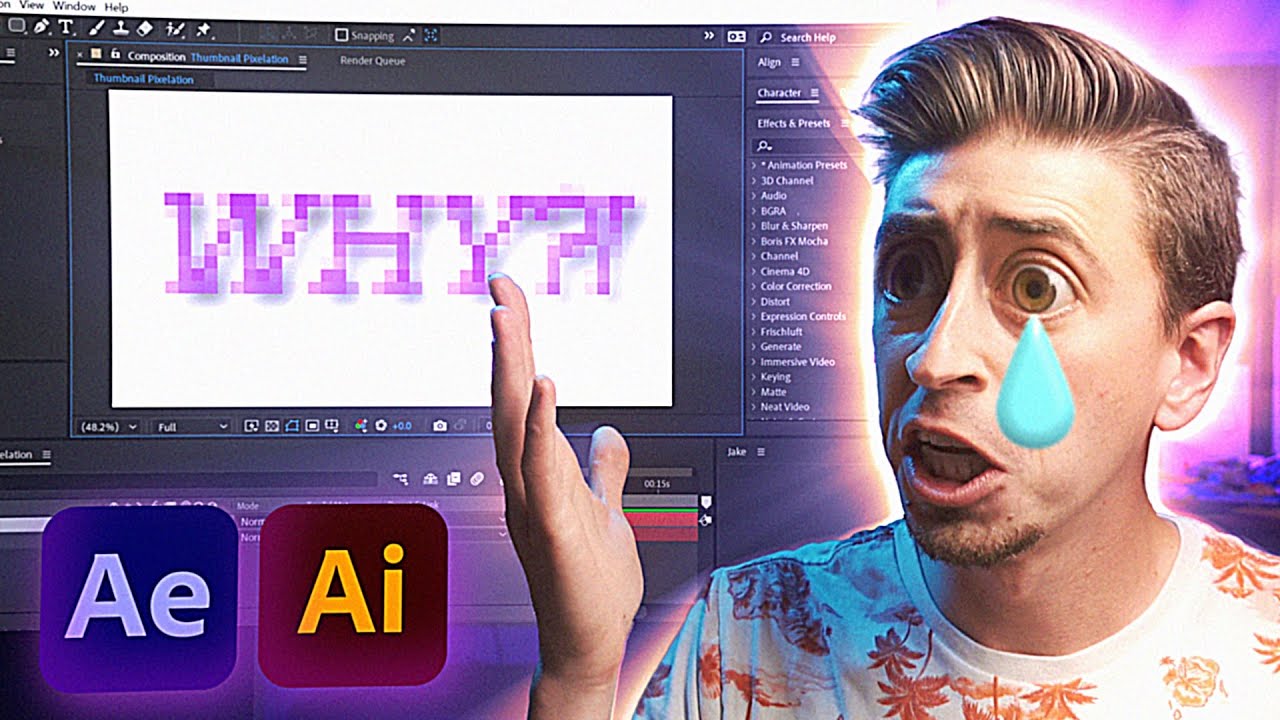The height and width of the screenshot is (720, 1280).
Task: Expand the Color Correction category
Action: [754, 286]
